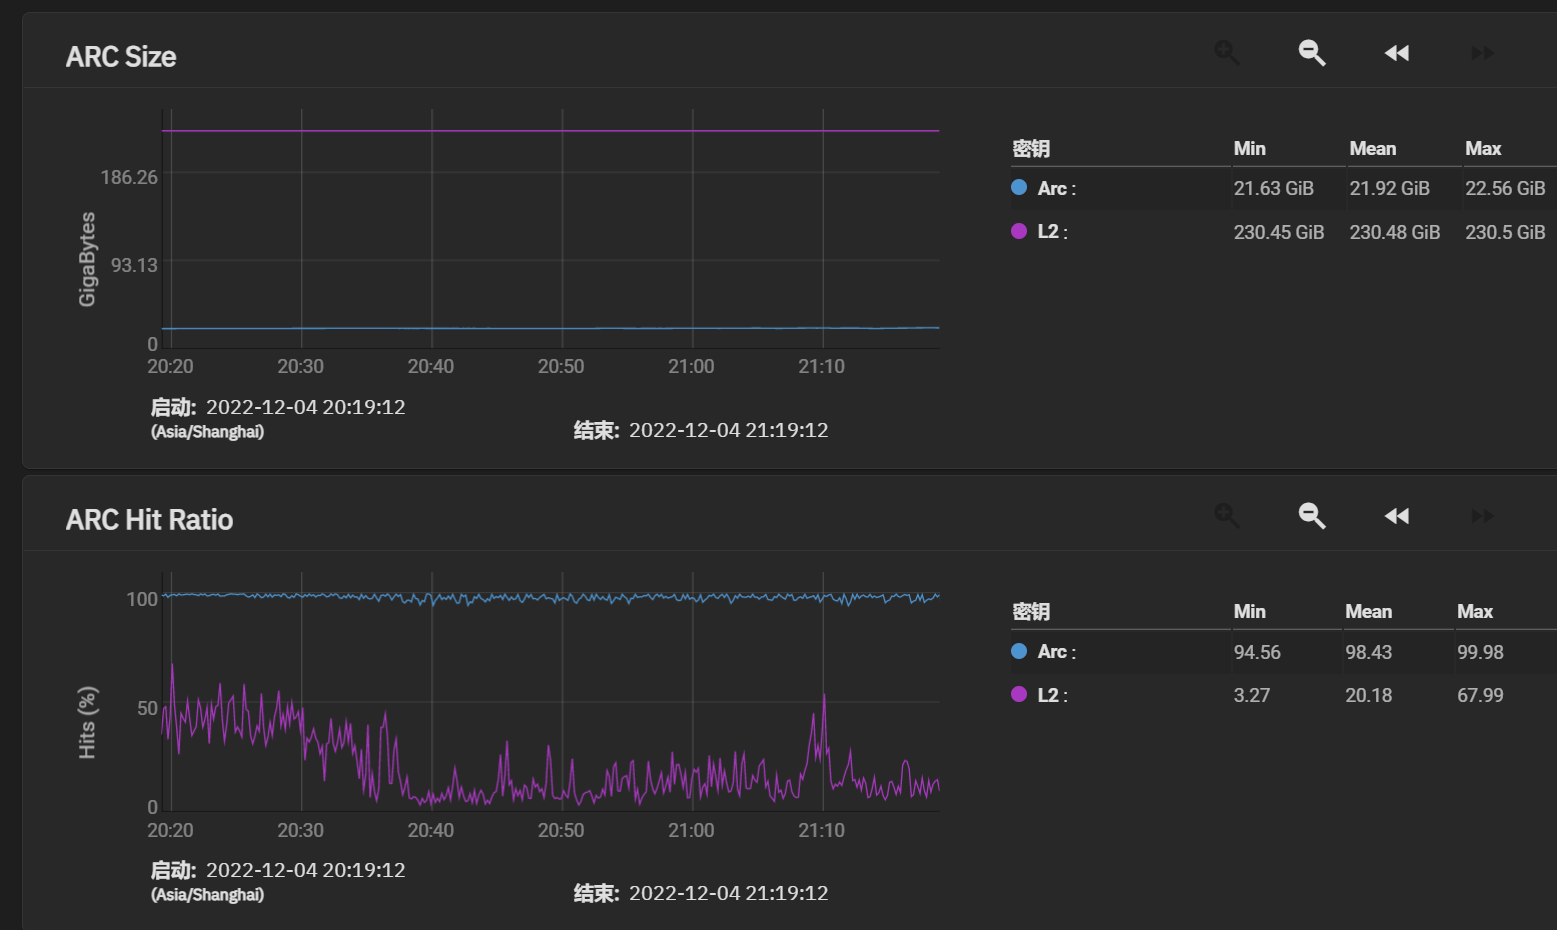The height and width of the screenshot is (930, 1557).
Task: Zoom in on the ARC Size chart
Action: 1227,53
